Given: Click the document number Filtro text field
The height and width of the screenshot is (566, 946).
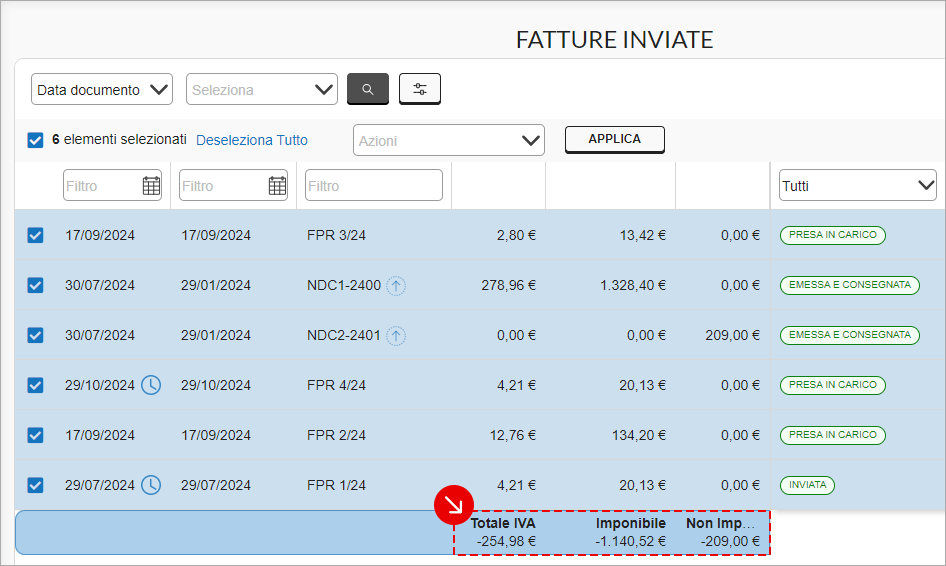Looking at the screenshot, I should (374, 185).
